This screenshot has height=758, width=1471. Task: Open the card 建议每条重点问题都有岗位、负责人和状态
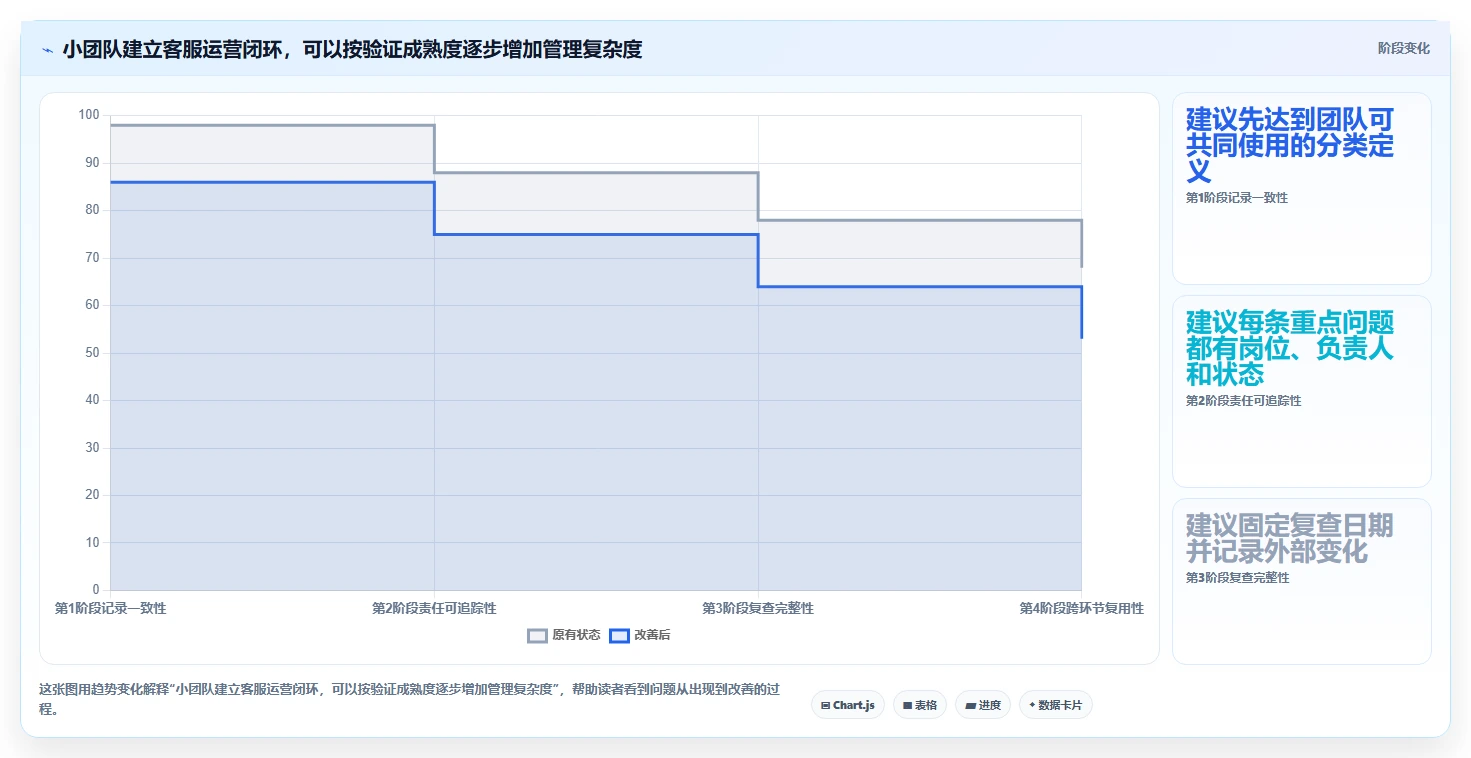pyautogui.click(x=1301, y=391)
